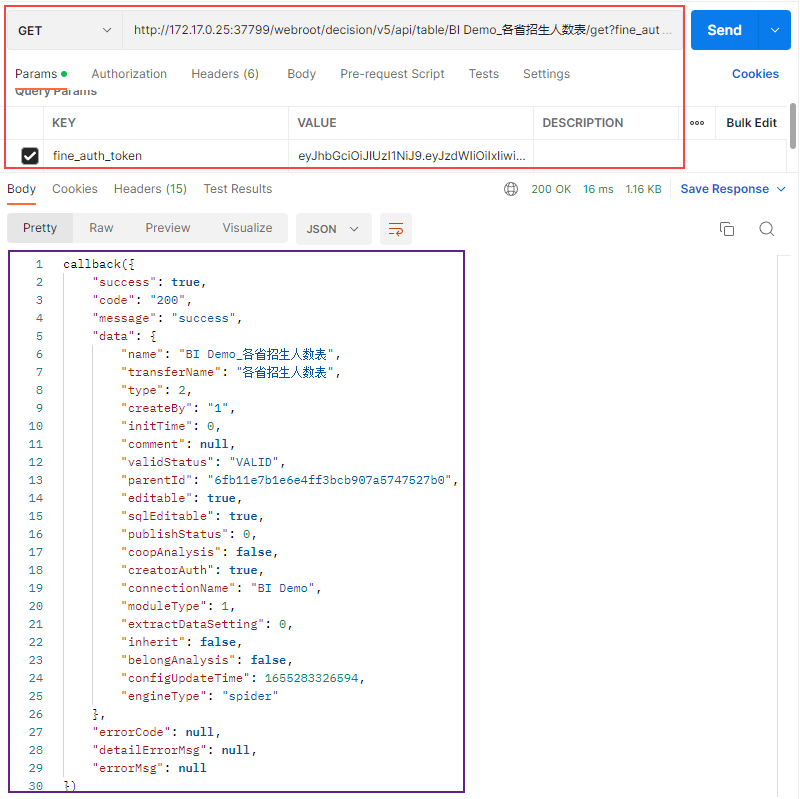Open search in response body
This screenshot has height=799, width=800.
(766, 229)
